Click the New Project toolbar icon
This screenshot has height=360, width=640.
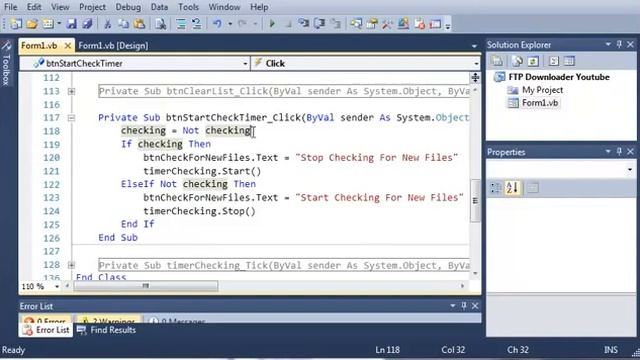16,24
